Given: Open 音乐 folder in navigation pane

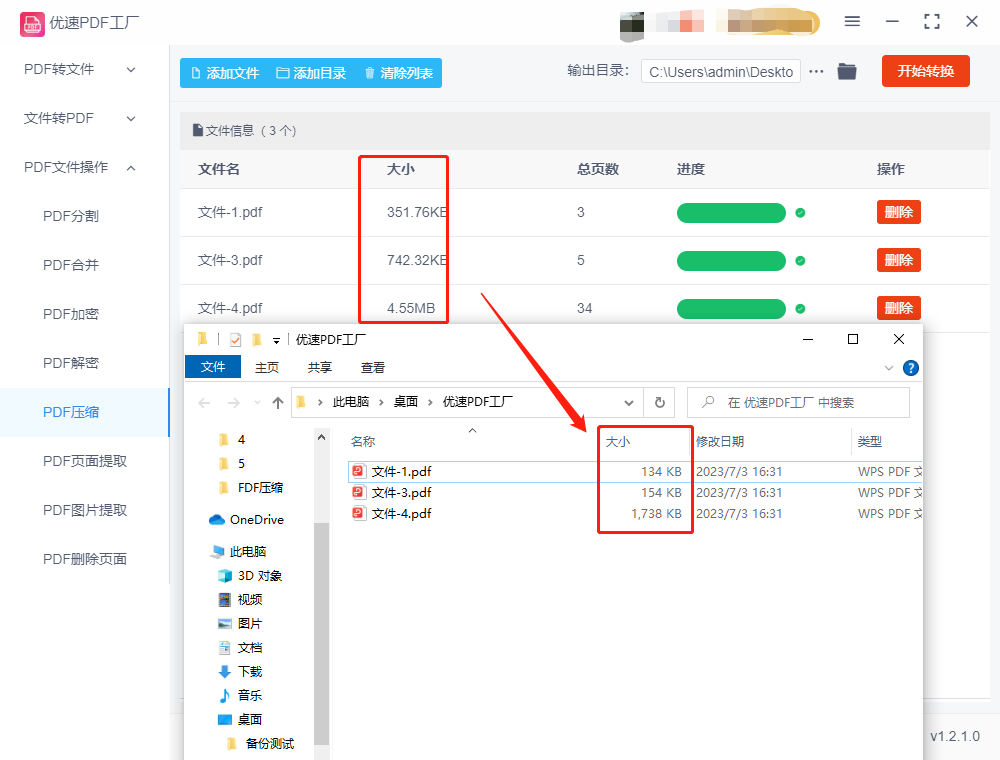Looking at the screenshot, I should pos(240,696).
